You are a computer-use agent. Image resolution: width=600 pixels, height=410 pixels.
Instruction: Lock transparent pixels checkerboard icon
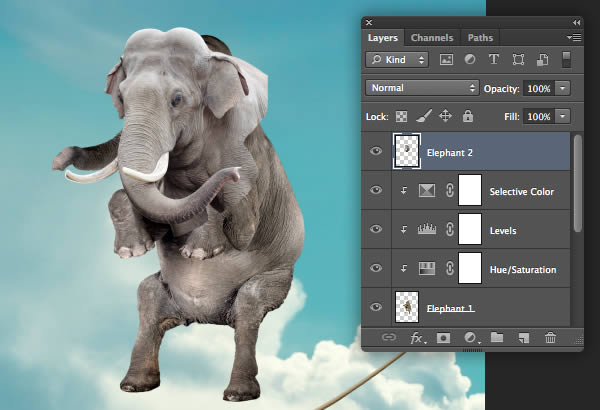[x=401, y=116]
